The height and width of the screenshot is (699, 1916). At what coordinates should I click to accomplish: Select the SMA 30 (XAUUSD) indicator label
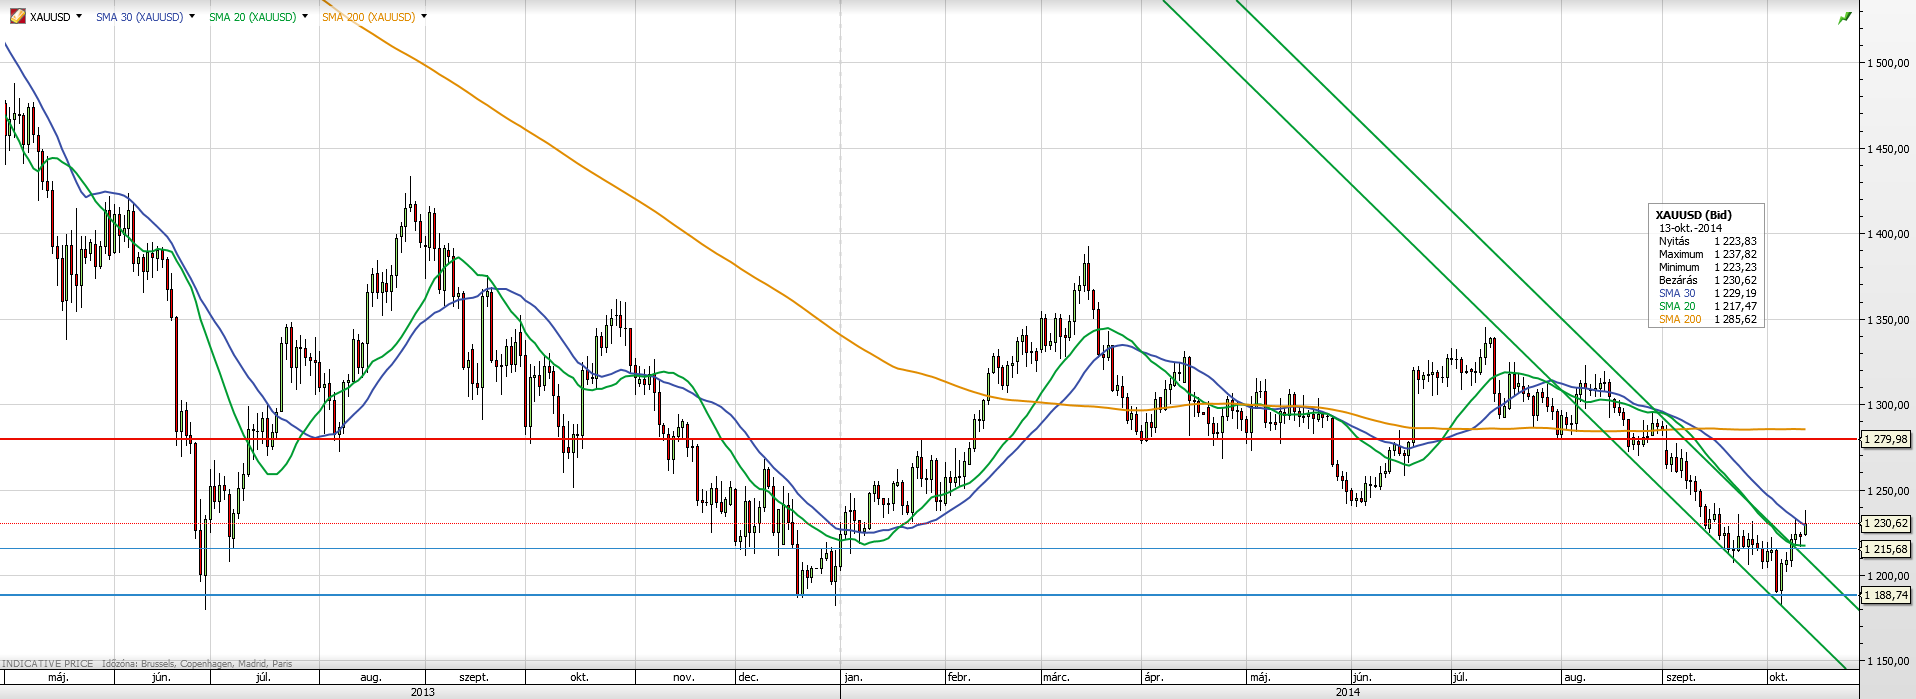139,17
